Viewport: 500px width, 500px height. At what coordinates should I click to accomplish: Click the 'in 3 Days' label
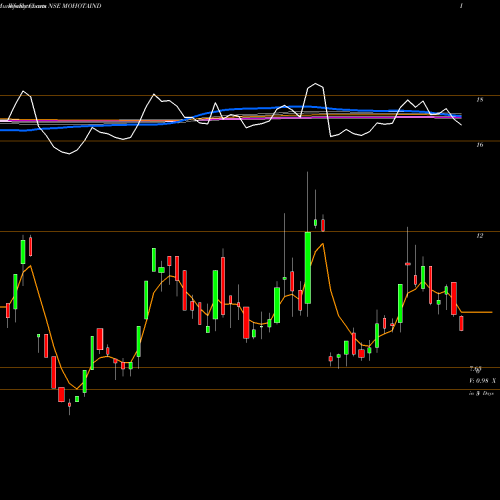481,393
